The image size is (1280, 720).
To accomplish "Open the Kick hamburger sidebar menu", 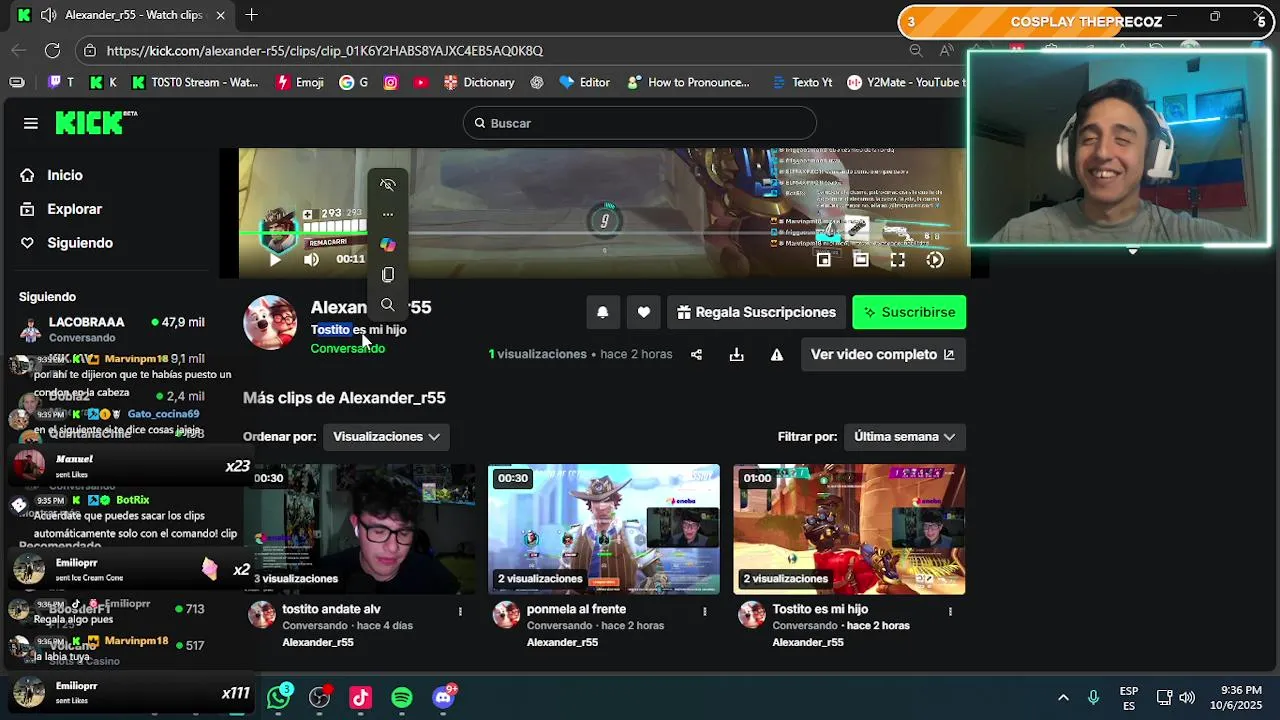I will tap(31, 123).
